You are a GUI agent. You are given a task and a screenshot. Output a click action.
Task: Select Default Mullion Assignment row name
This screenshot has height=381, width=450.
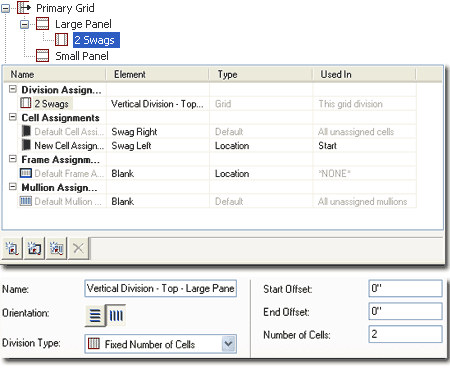click(68, 202)
